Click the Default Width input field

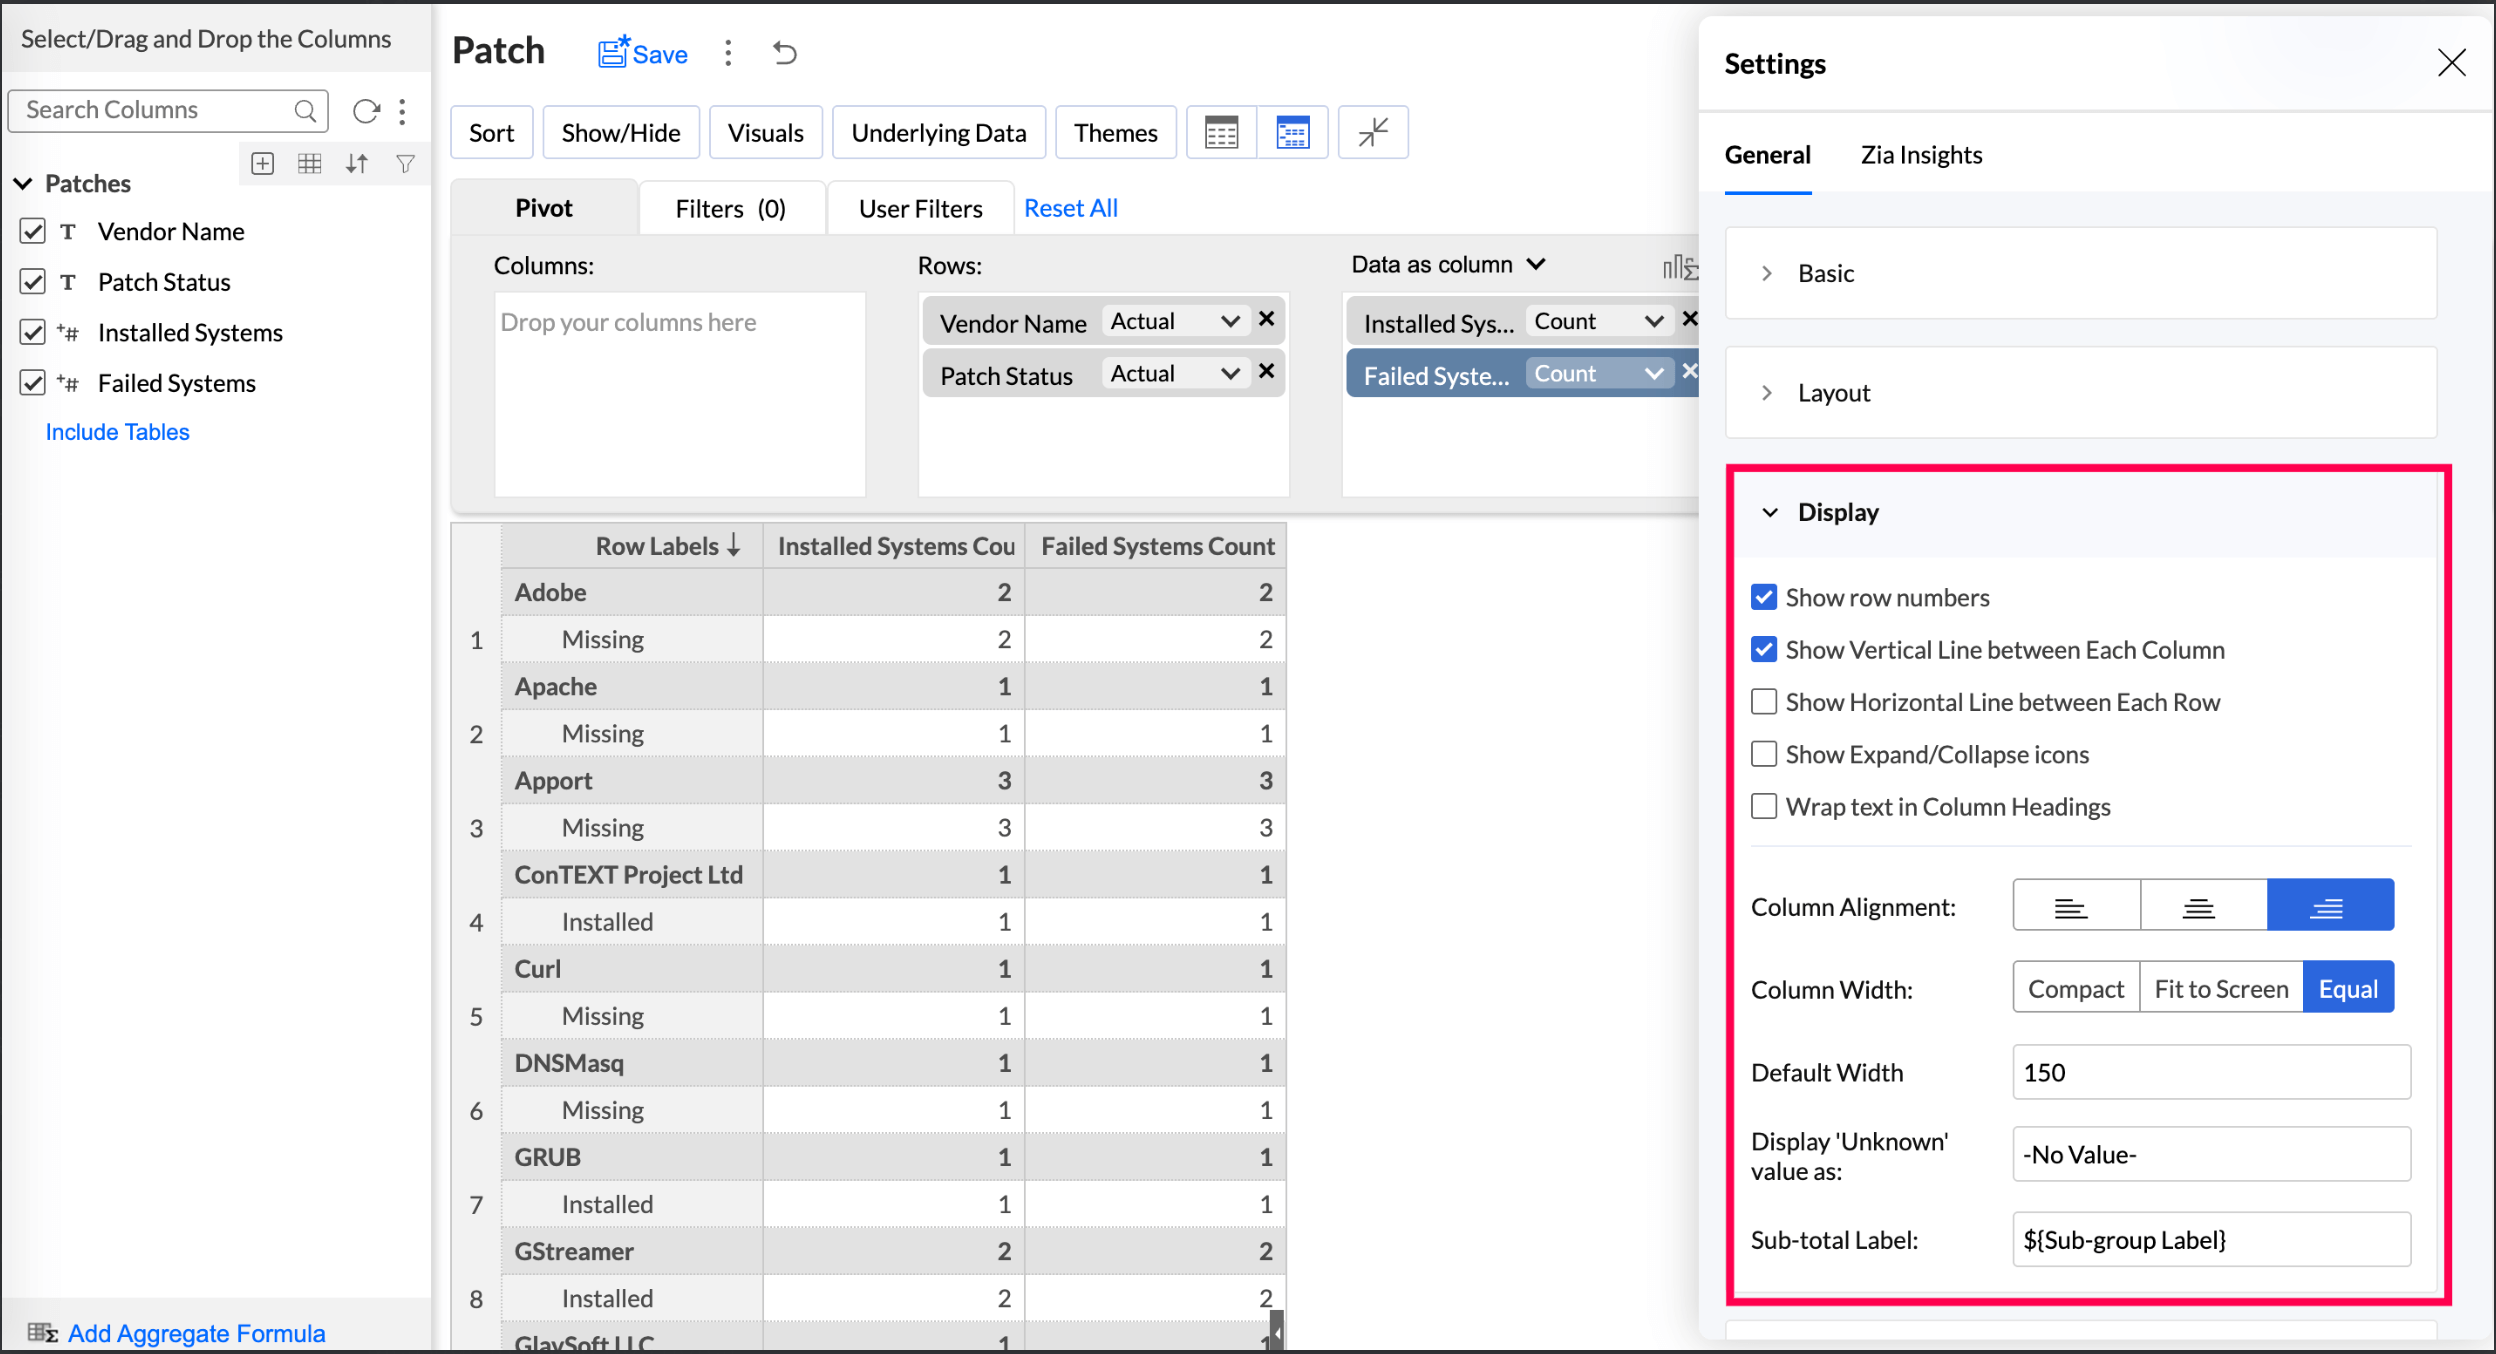click(2210, 1072)
